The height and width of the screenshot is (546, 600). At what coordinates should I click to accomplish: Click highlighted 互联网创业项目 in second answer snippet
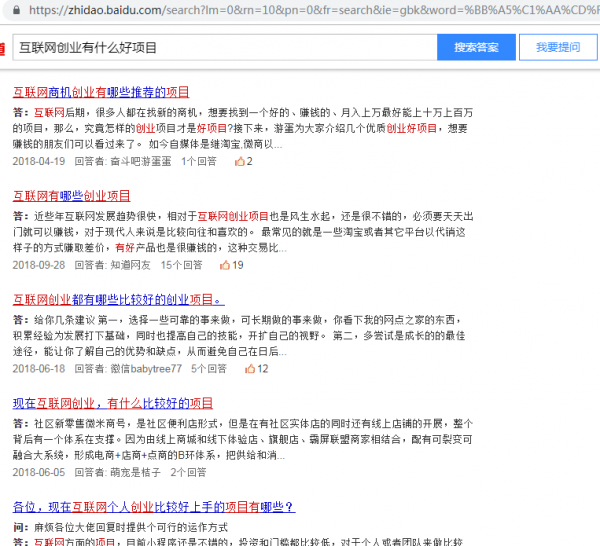point(233,217)
